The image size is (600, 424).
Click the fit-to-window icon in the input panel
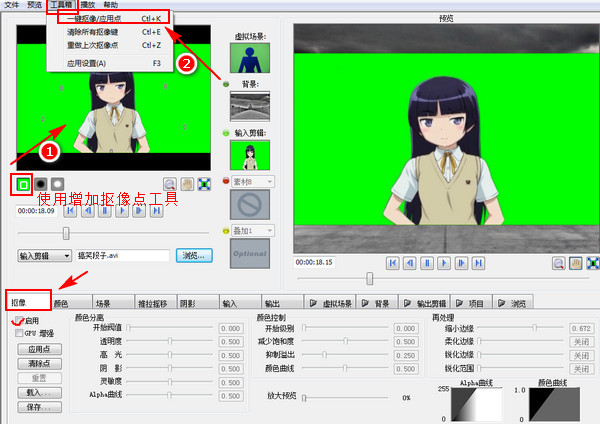point(204,184)
